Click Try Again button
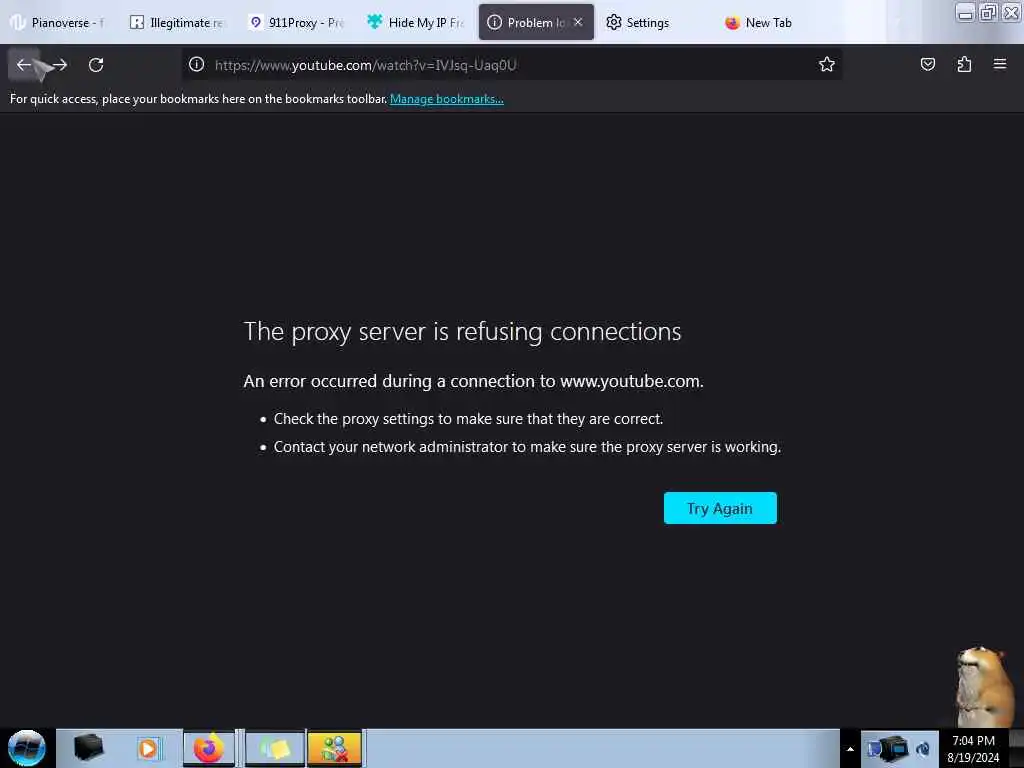Image resolution: width=1024 pixels, height=768 pixels. 720,508
